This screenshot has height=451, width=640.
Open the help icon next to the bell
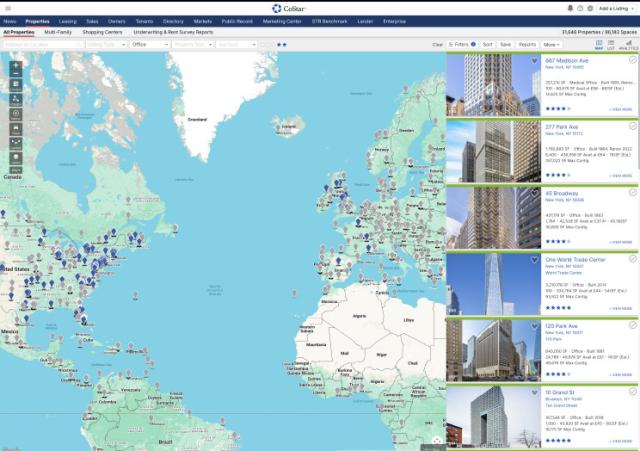point(580,8)
